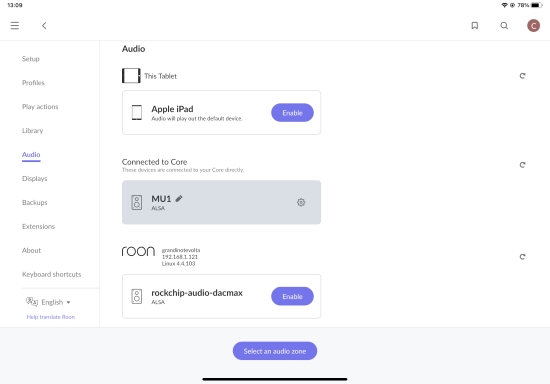The height and width of the screenshot is (384, 550).
Task: Enable the rockchip-audio-dacmax device
Action: [x=292, y=296]
